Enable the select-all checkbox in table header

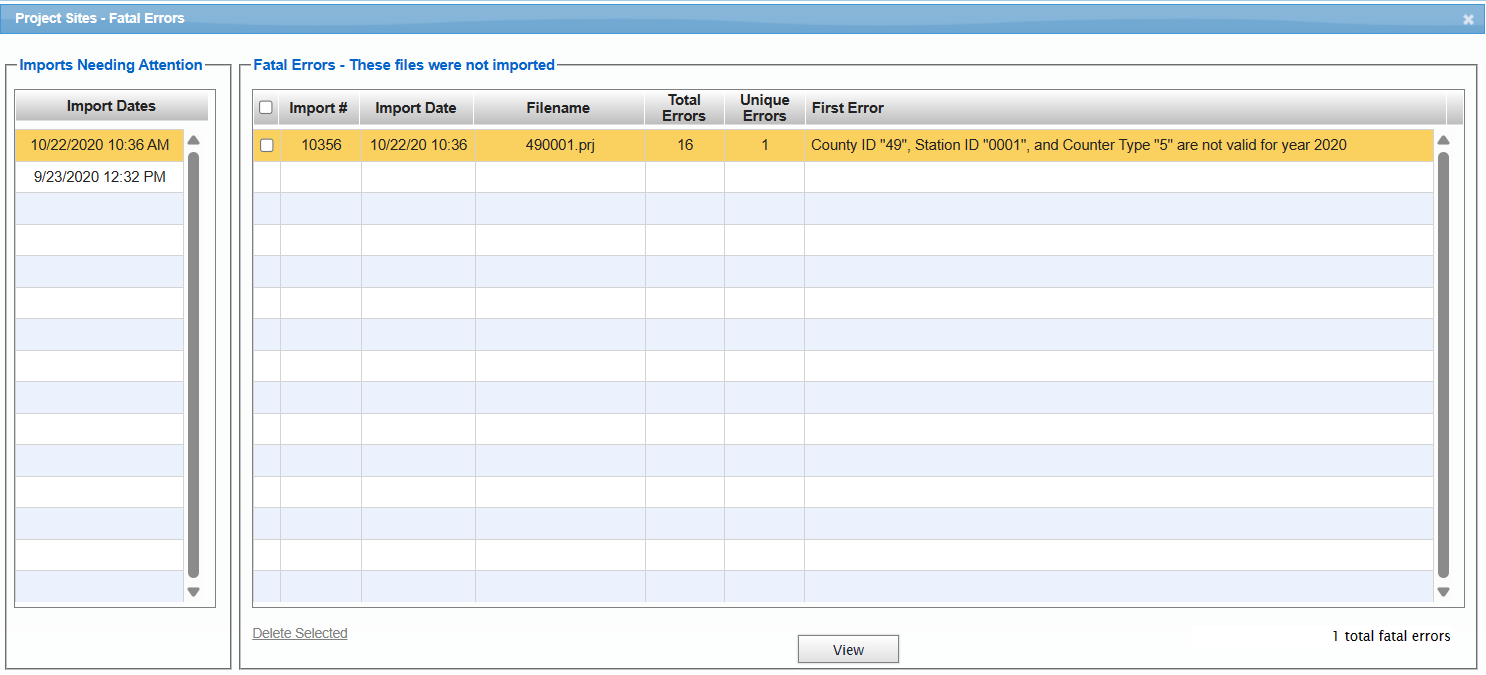click(x=266, y=107)
